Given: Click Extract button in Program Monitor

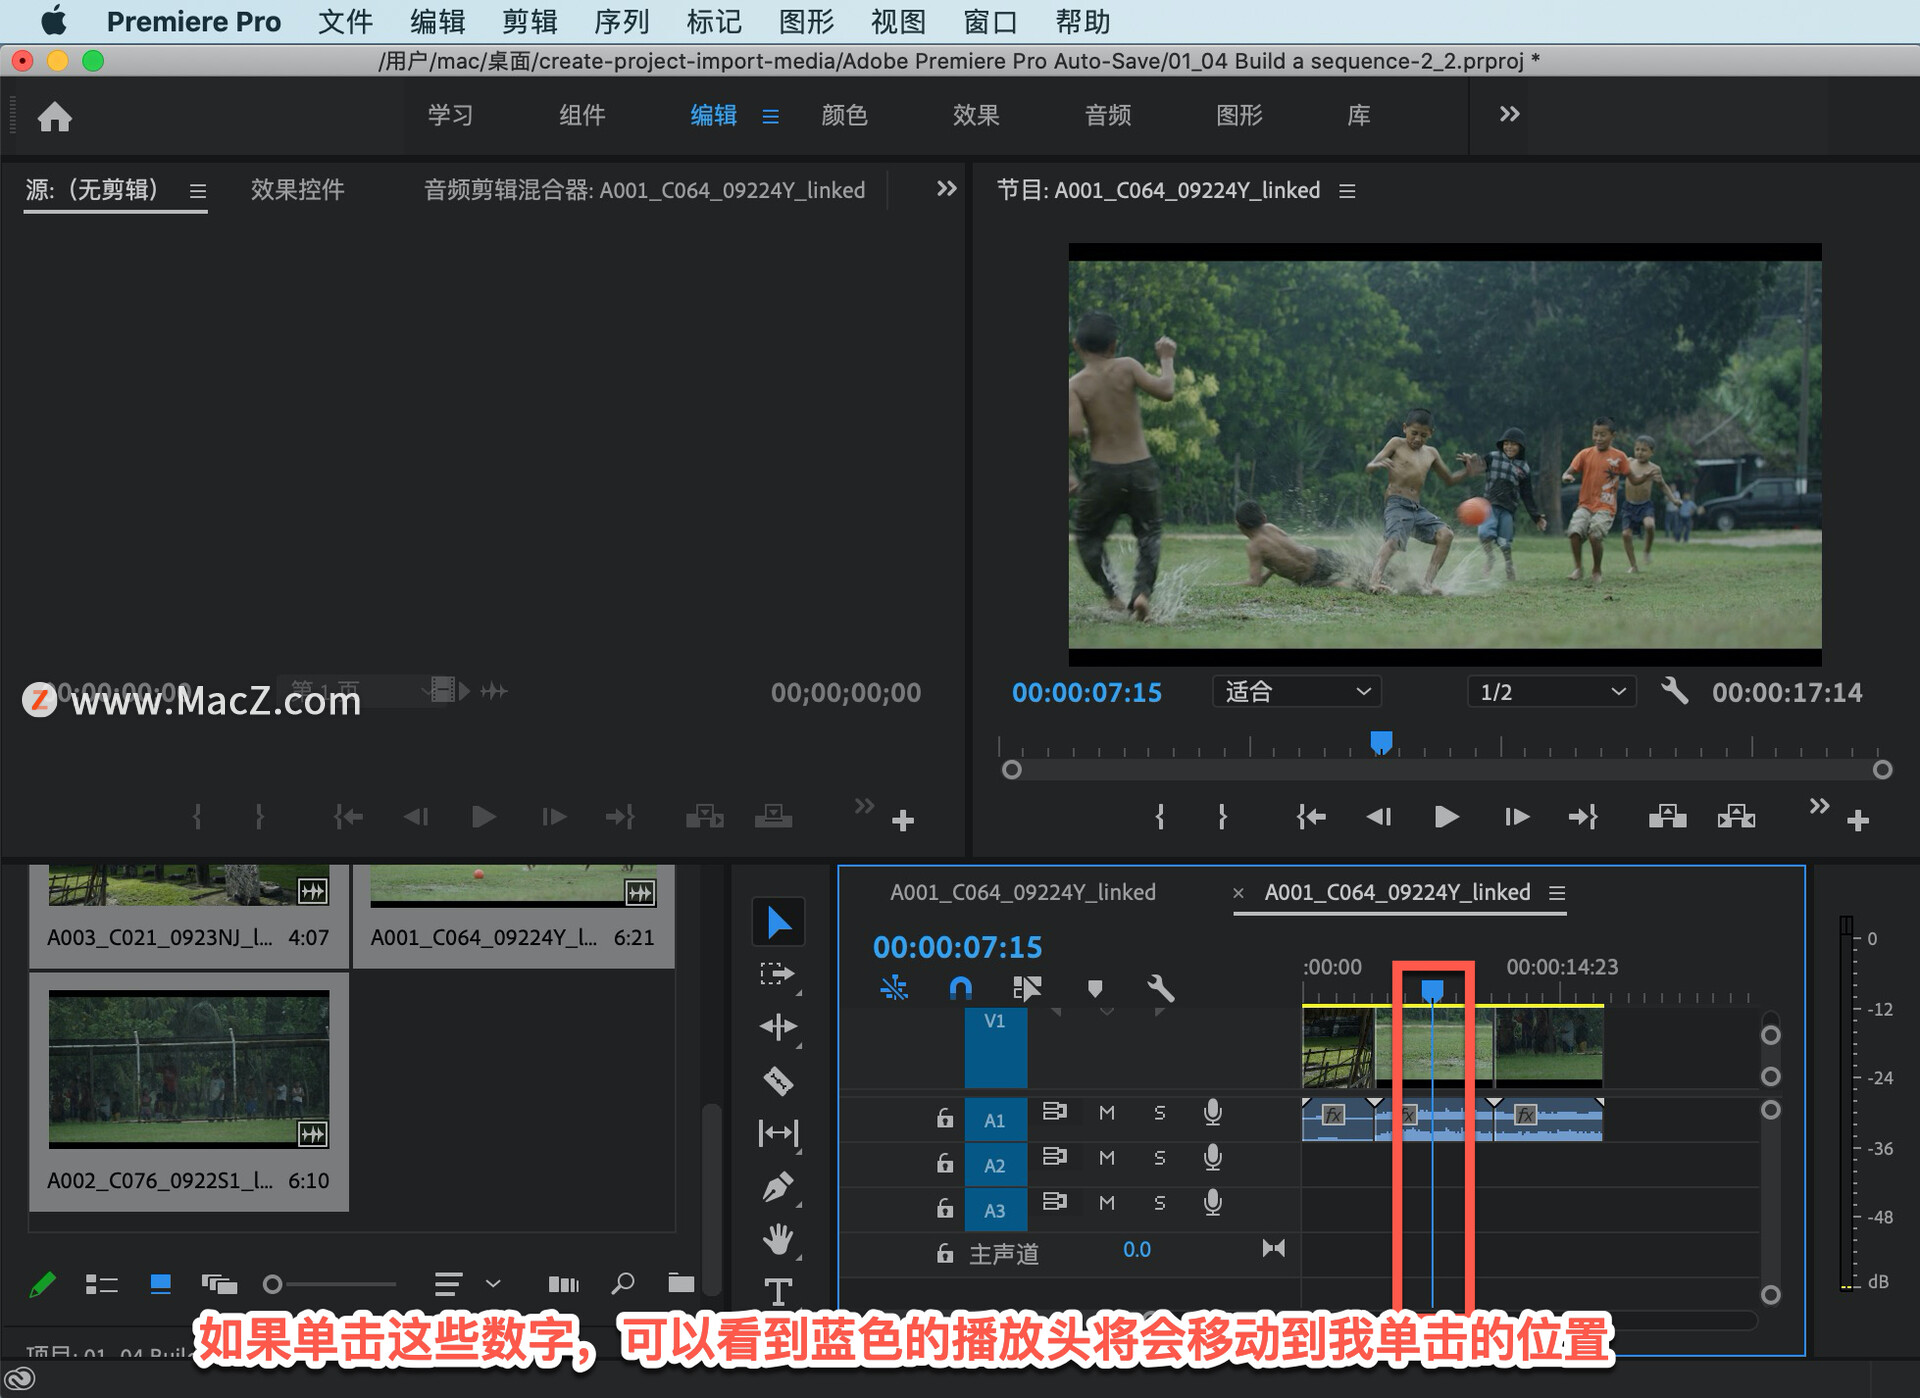Looking at the screenshot, I should click(x=1737, y=817).
